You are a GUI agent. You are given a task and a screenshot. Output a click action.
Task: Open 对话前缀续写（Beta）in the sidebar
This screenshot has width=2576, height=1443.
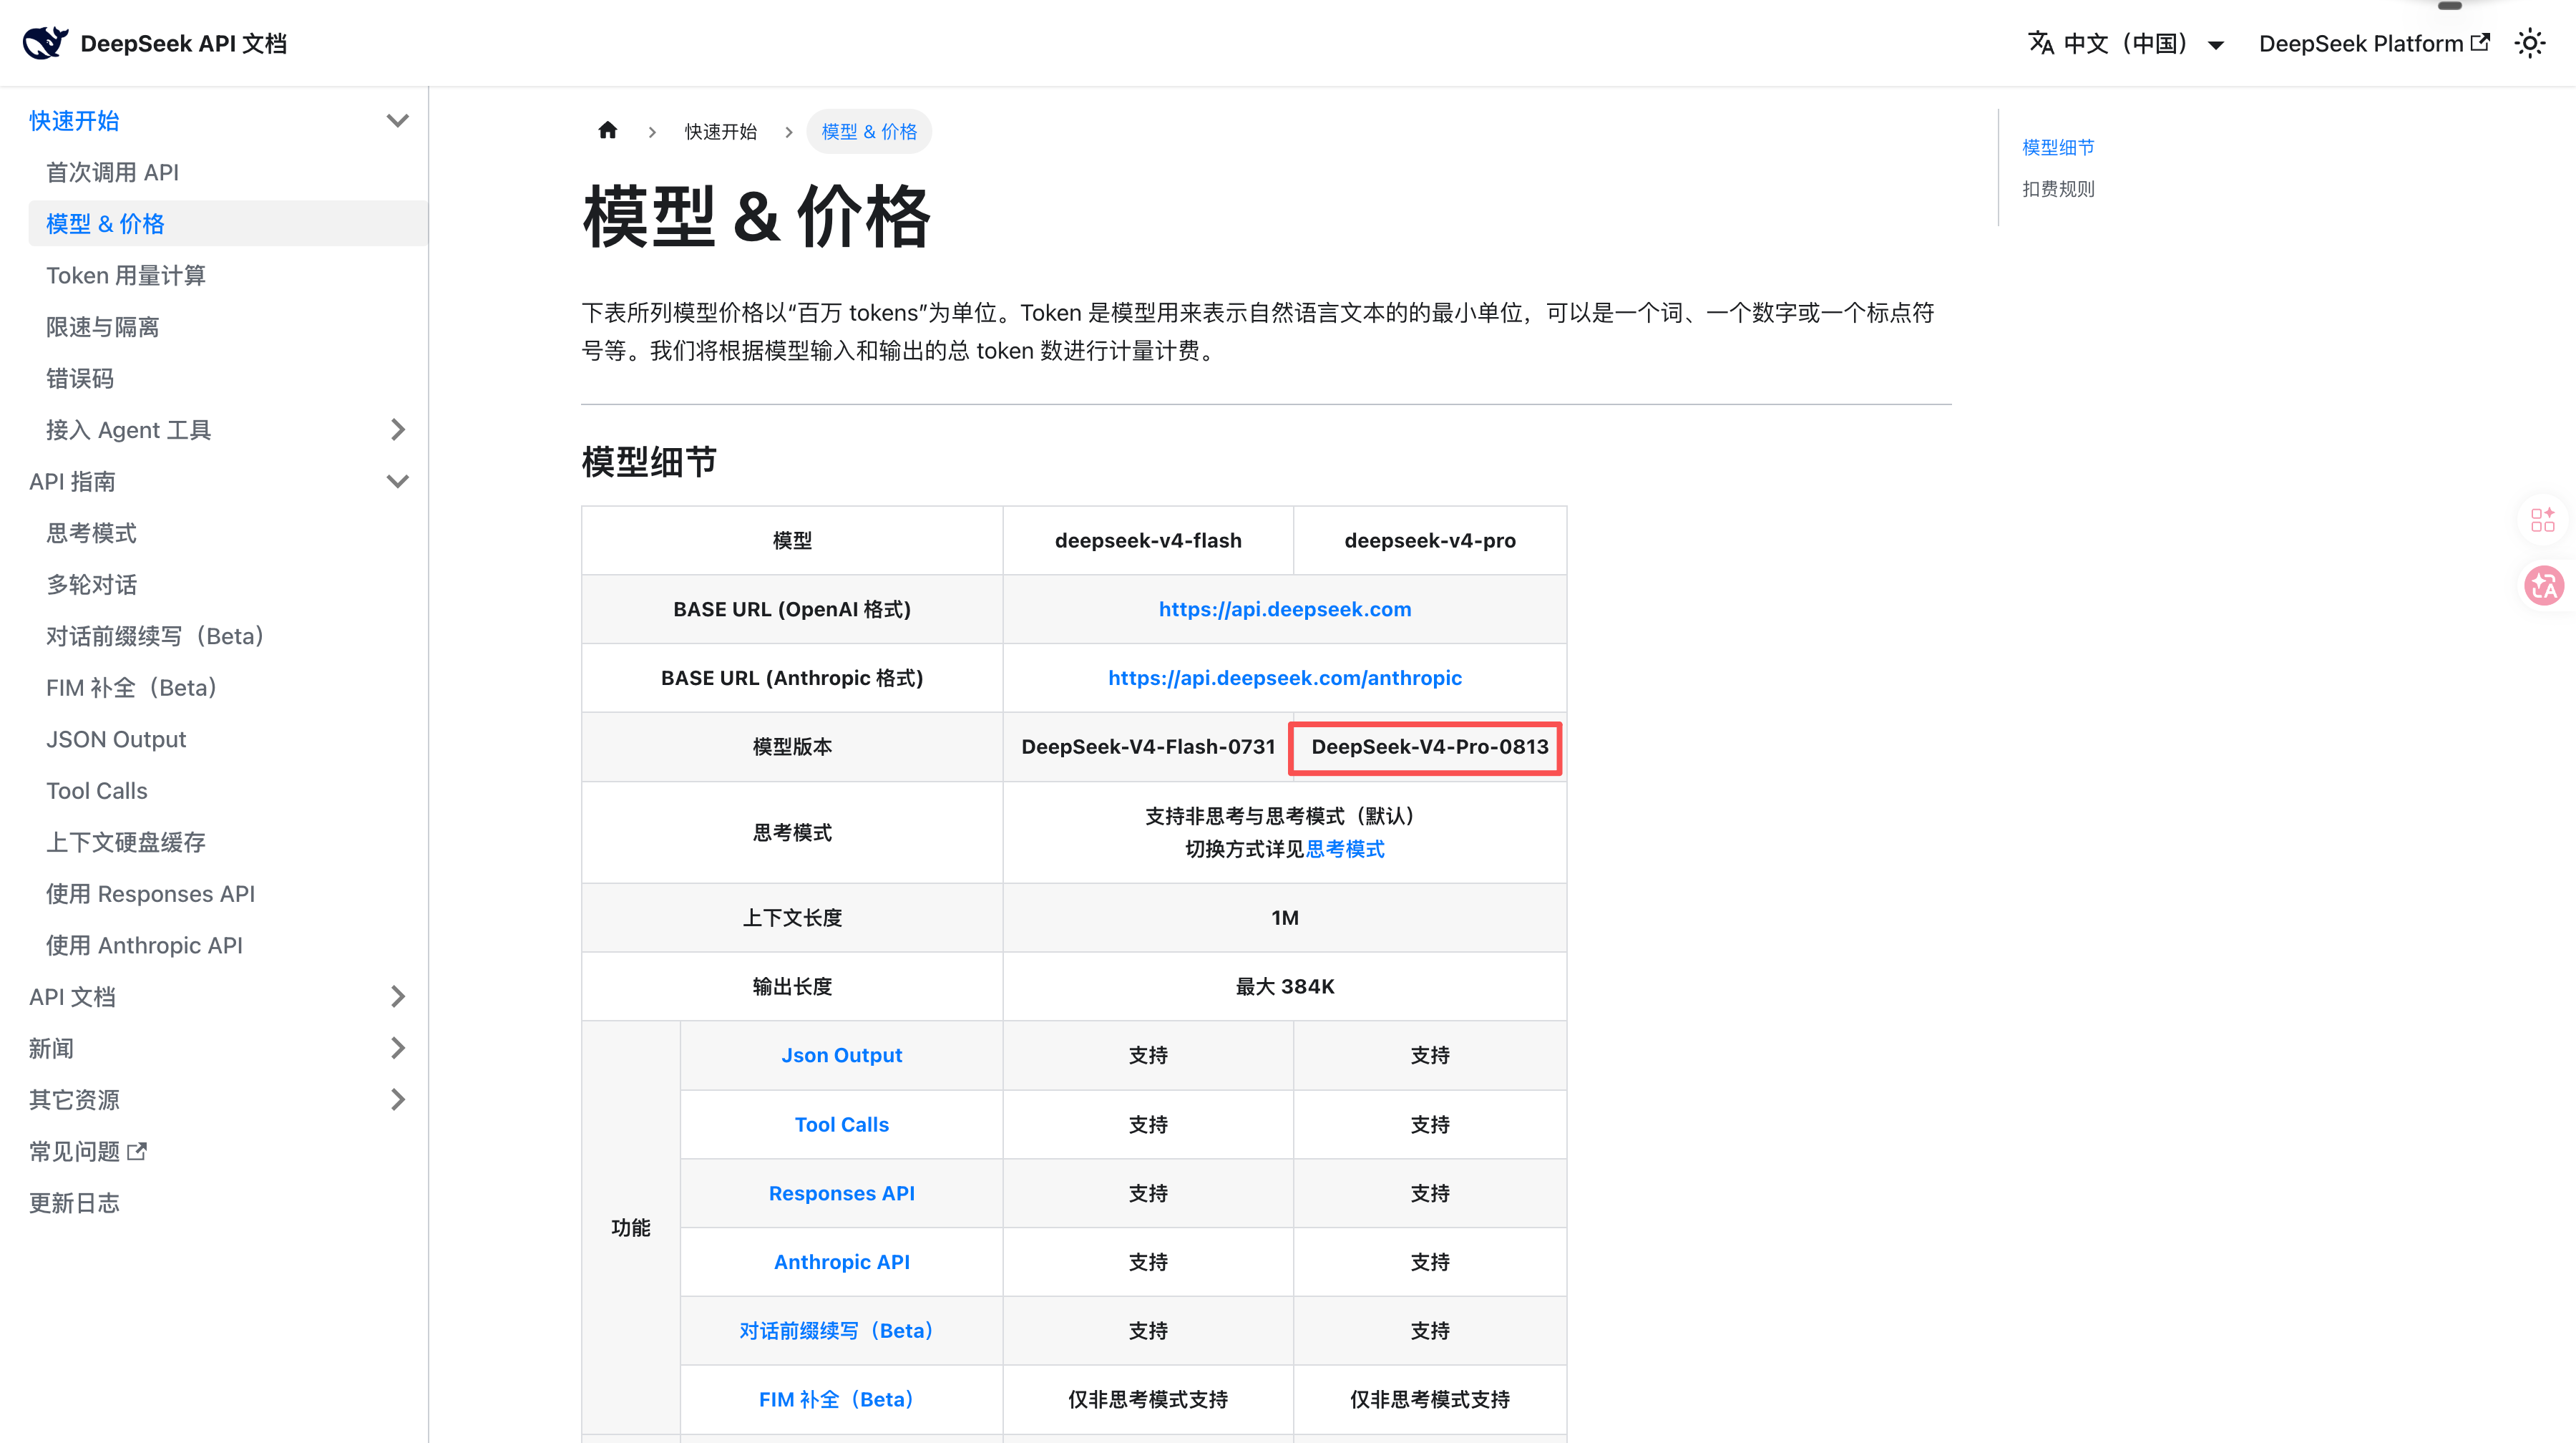coord(155,636)
